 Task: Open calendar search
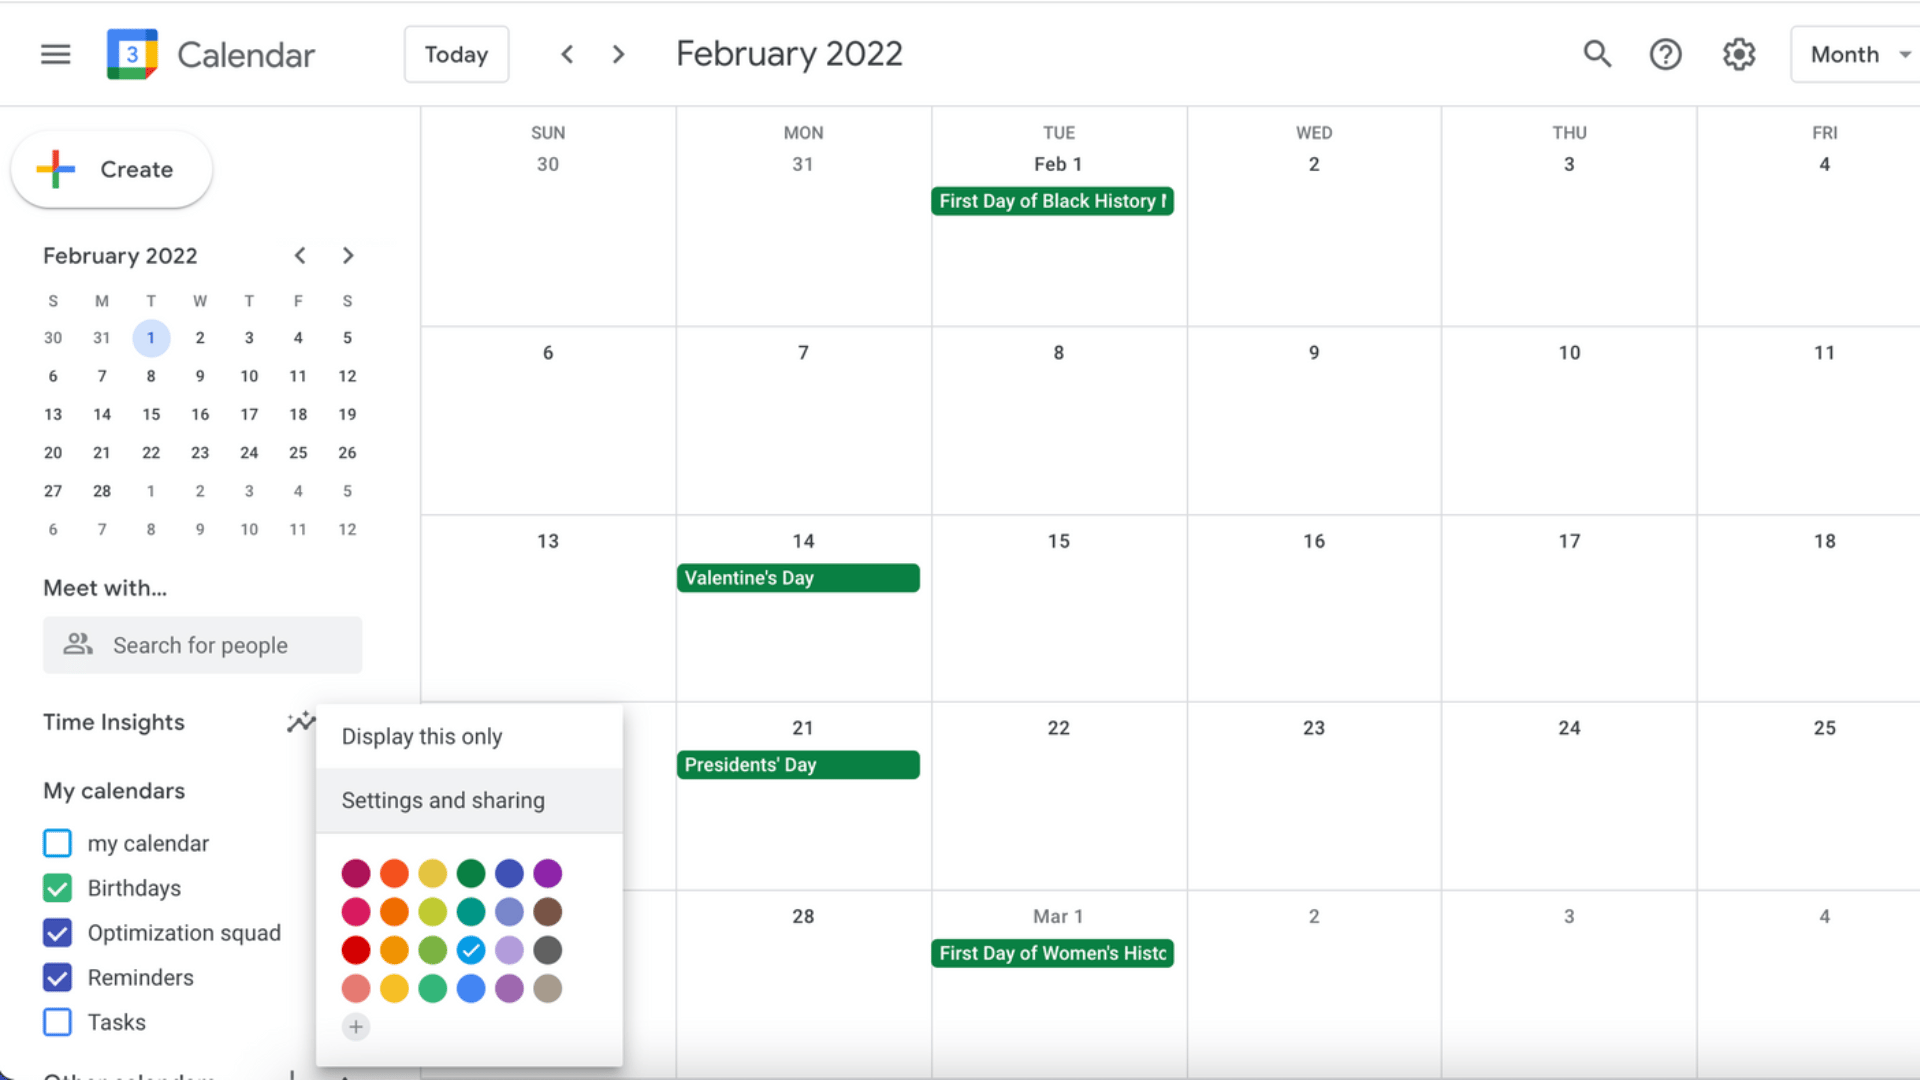1597,54
